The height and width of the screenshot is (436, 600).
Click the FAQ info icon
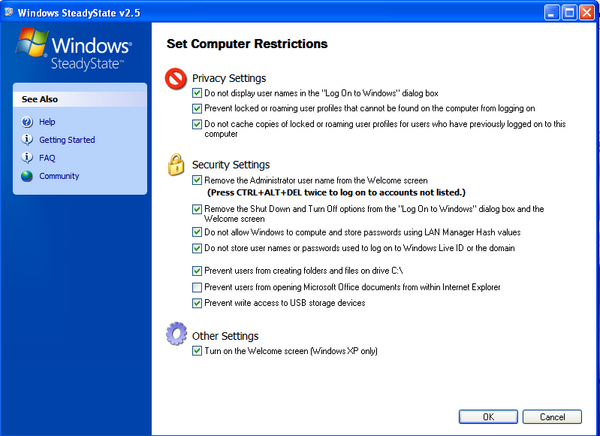[27, 158]
